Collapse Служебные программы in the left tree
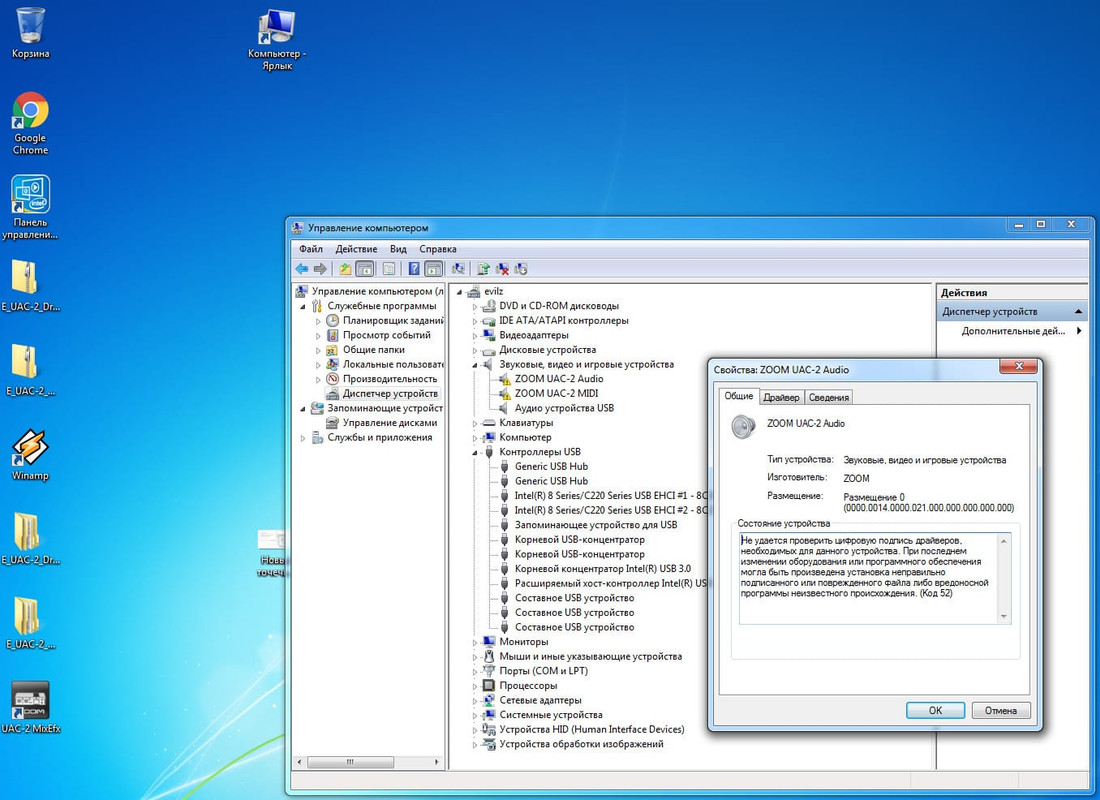This screenshot has width=1100, height=800. (303, 307)
